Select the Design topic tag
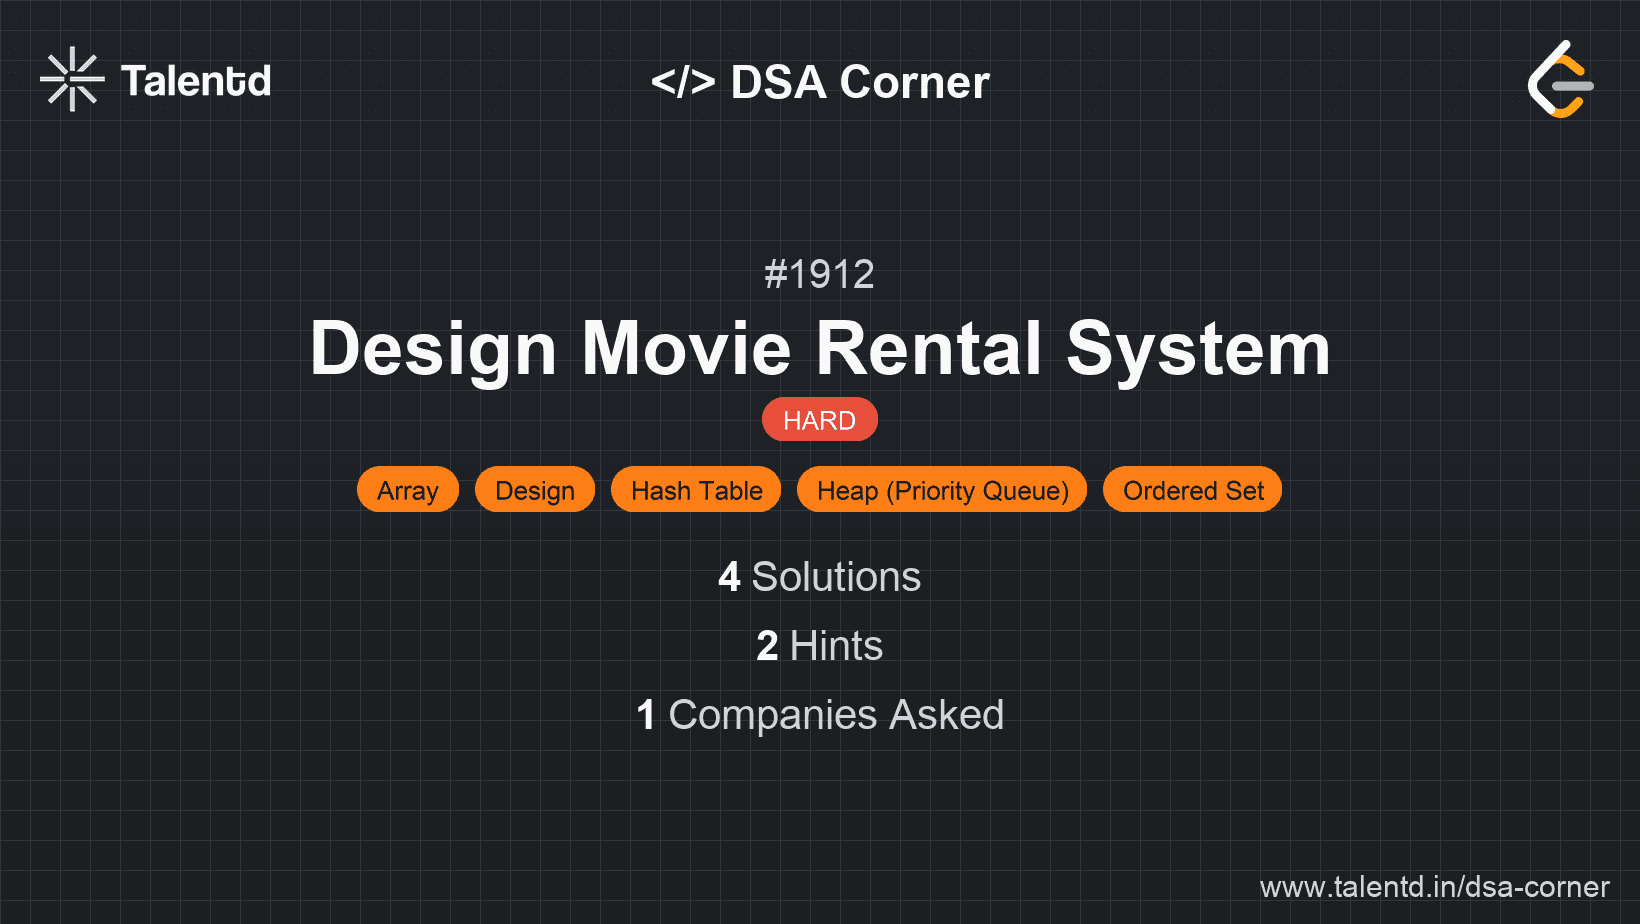Viewport: 1640px width, 924px height. pyautogui.click(x=535, y=490)
